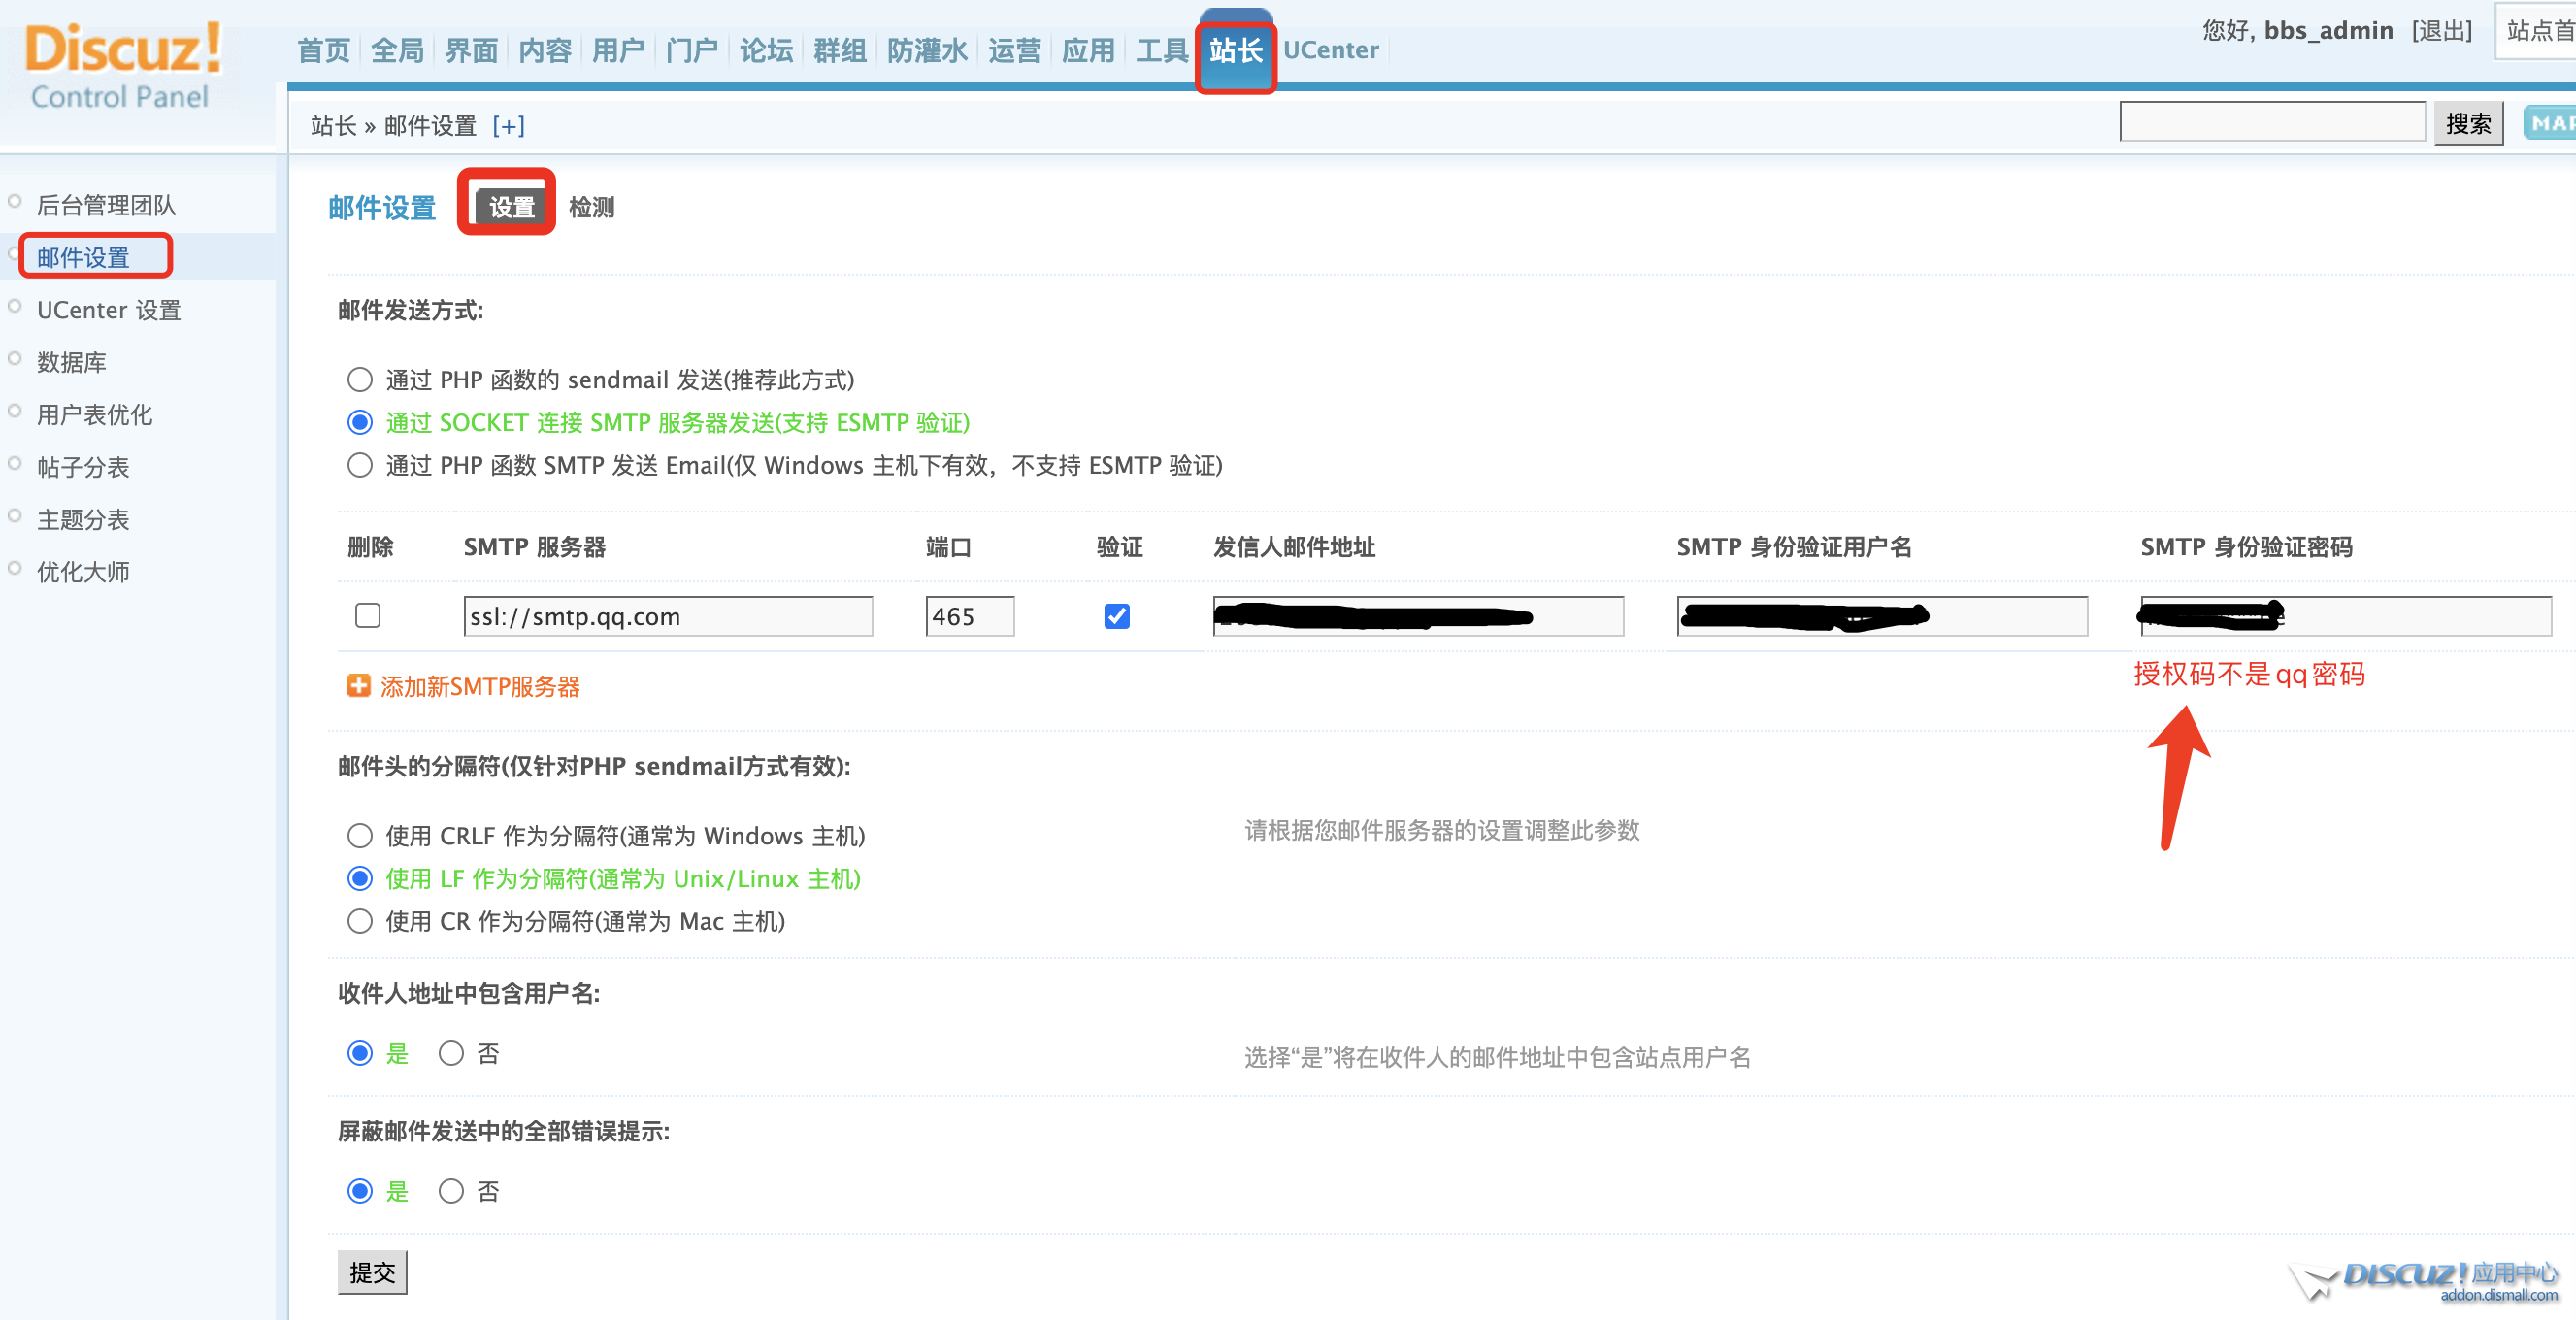Open the UCenter top menu

tap(1330, 50)
